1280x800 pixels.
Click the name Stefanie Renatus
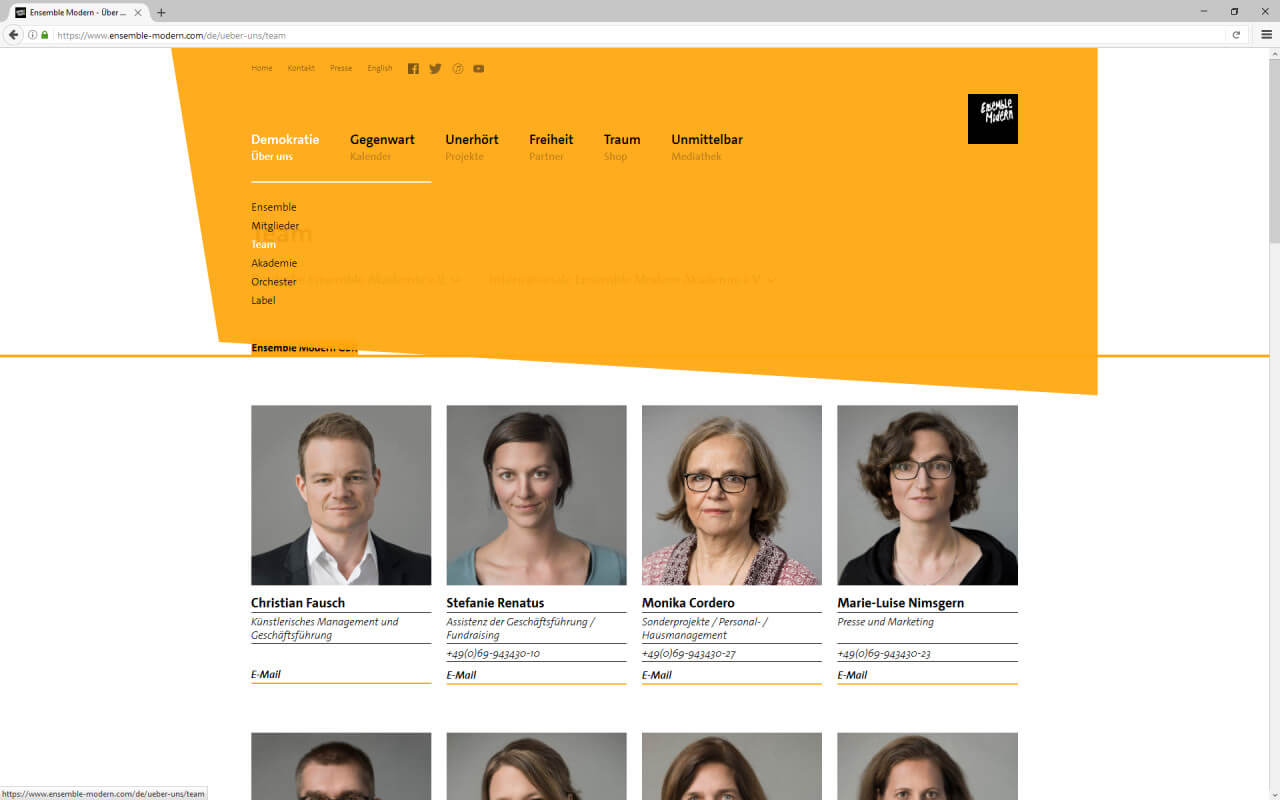[495, 603]
